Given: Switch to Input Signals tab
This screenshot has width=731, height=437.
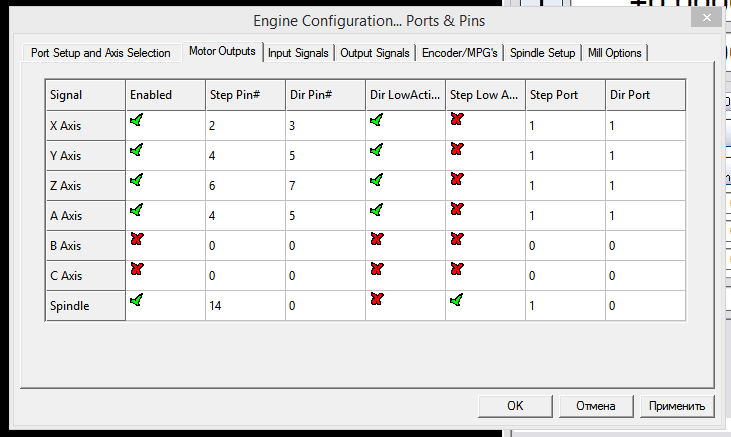Looking at the screenshot, I should coord(298,52).
